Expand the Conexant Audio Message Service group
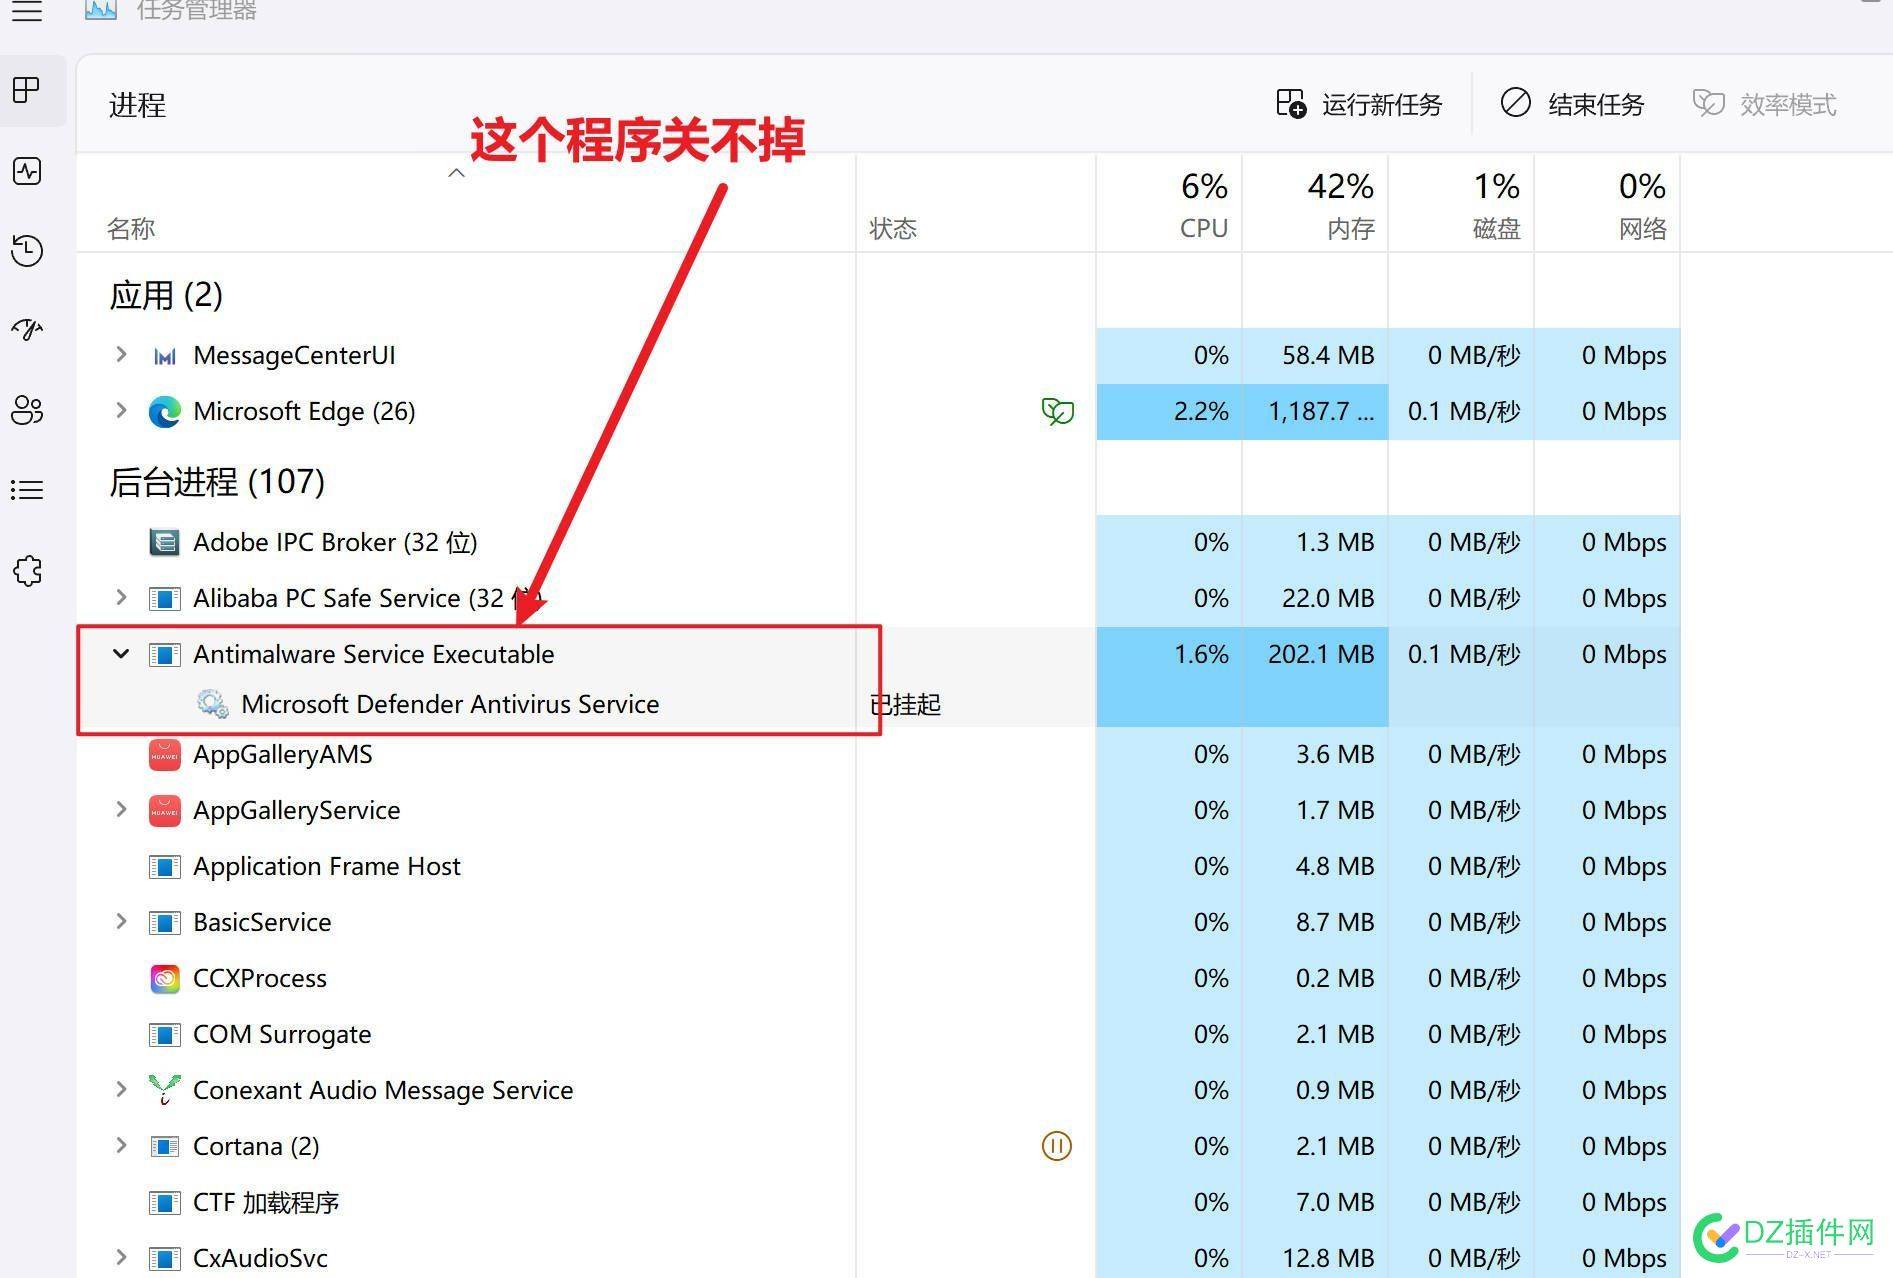Image resolution: width=1893 pixels, height=1278 pixels. tap(121, 1090)
